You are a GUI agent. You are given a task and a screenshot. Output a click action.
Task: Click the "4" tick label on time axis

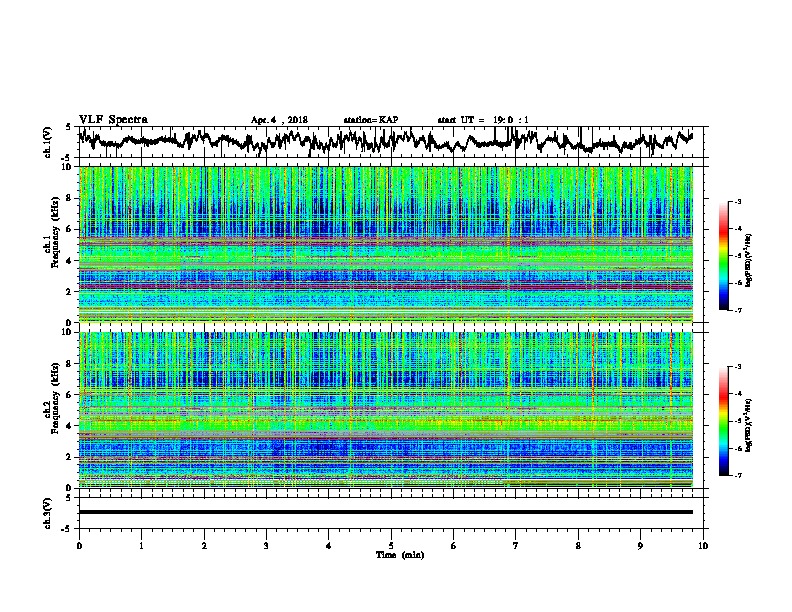tap(329, 546)
